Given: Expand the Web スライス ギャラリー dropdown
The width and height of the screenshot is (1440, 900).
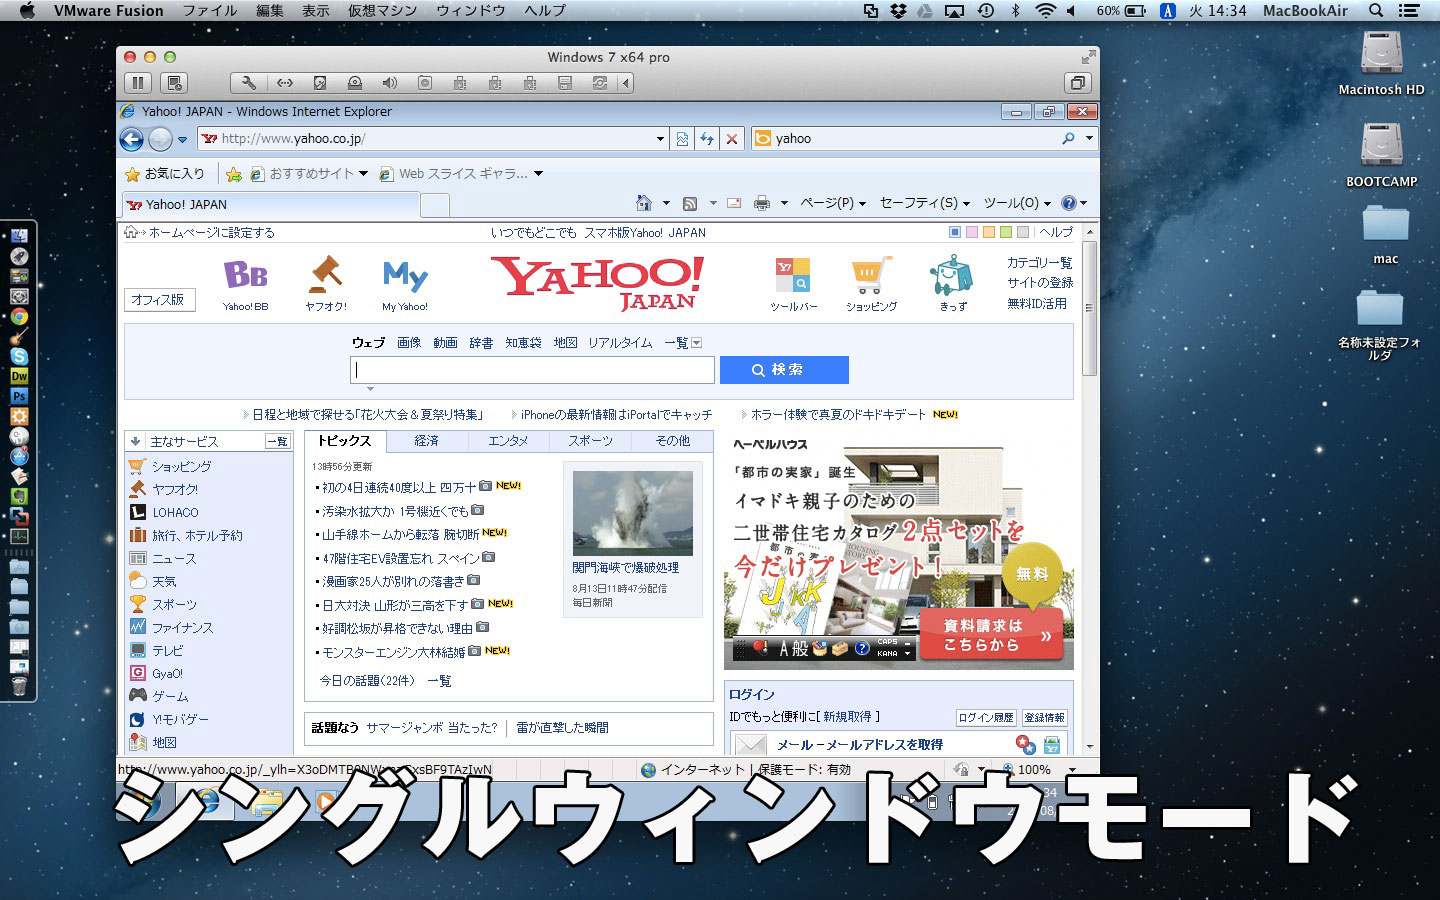Looking at the screenshot, I should pyautogui.click(x=538, y=174).
